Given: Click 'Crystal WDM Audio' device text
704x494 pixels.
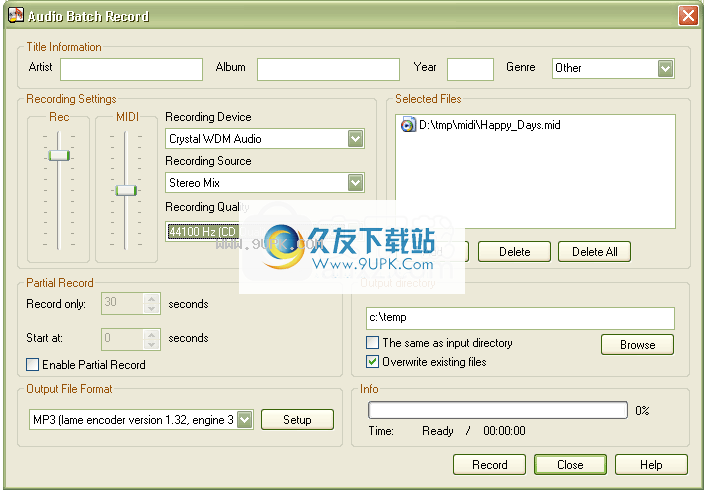Looking at the screenshot, I should [x=215, y=139].
